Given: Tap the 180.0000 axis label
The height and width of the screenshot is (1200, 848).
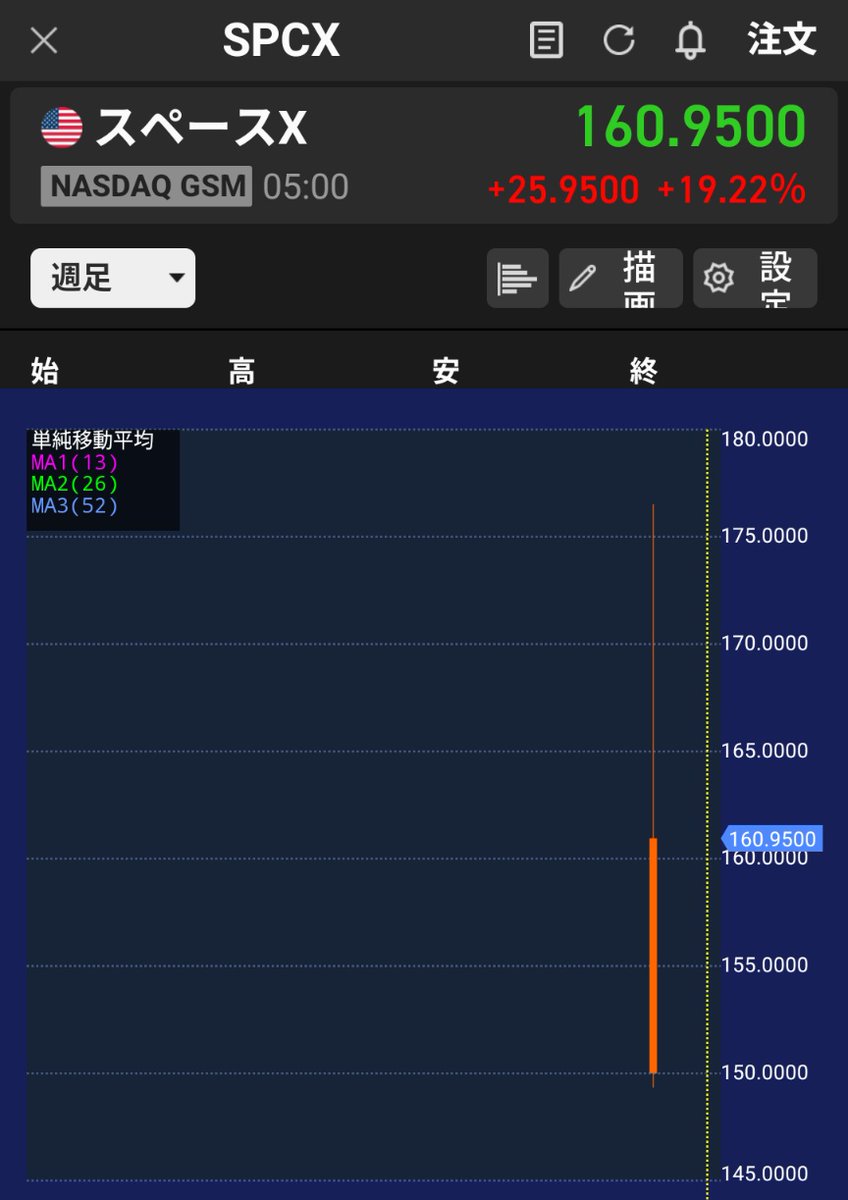Looking at the screenshot, I should point(765,439).
